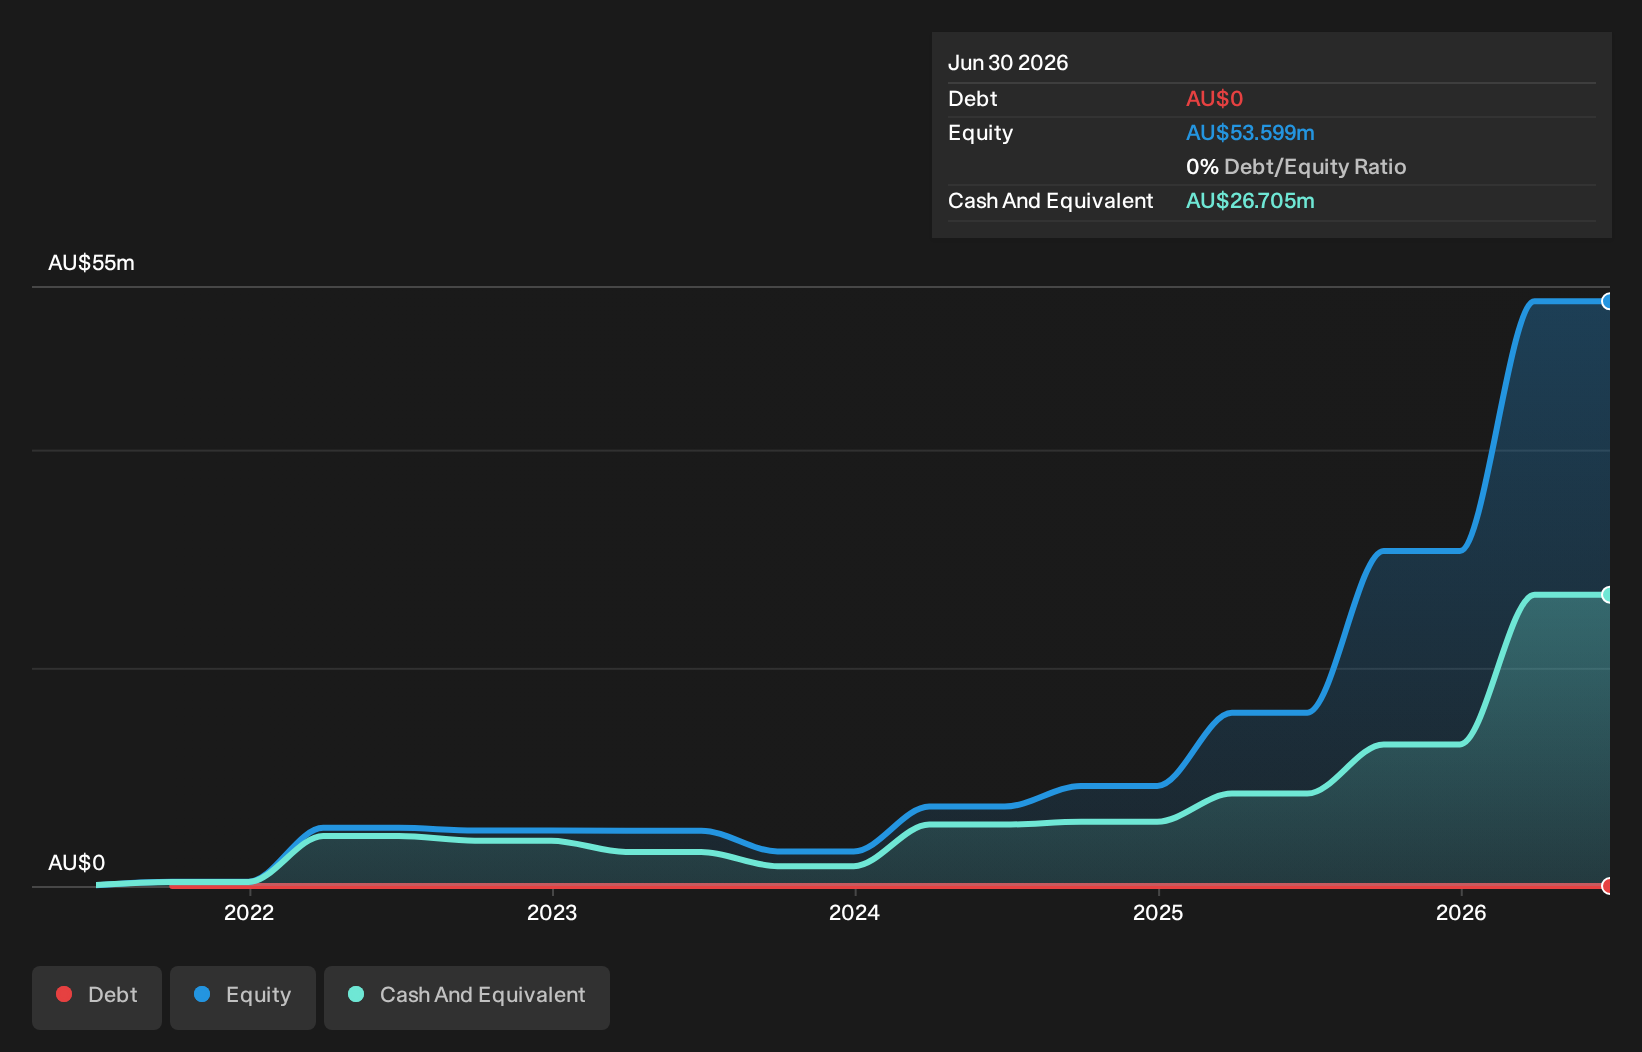
Task: Click the 2026 x-axis label
Action: (x=1461, y=912)
